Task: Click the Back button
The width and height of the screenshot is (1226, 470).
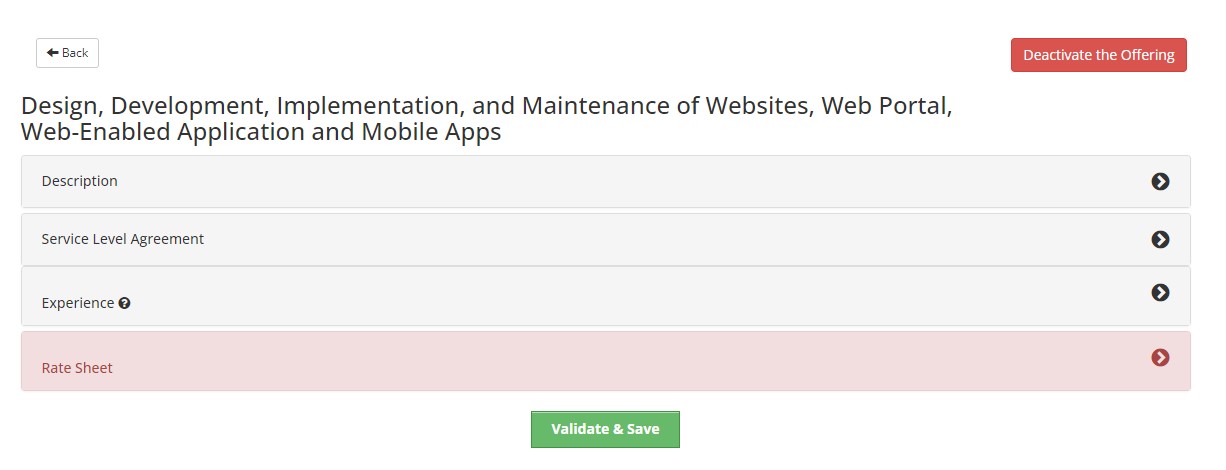Action: 67,53
